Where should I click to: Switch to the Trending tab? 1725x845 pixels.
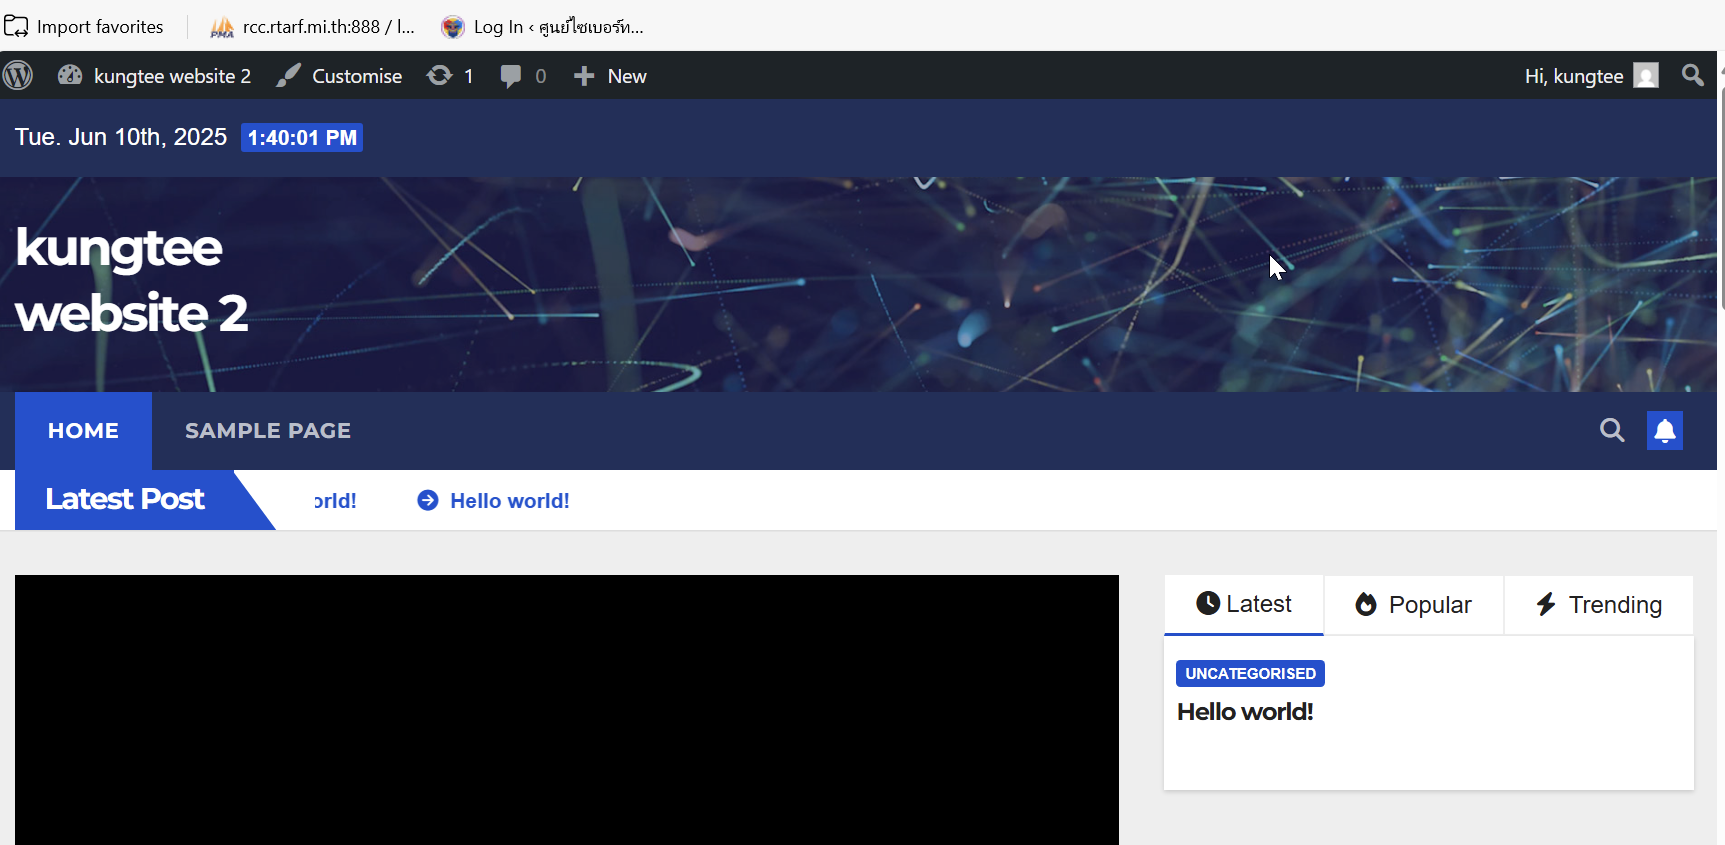1599,605
